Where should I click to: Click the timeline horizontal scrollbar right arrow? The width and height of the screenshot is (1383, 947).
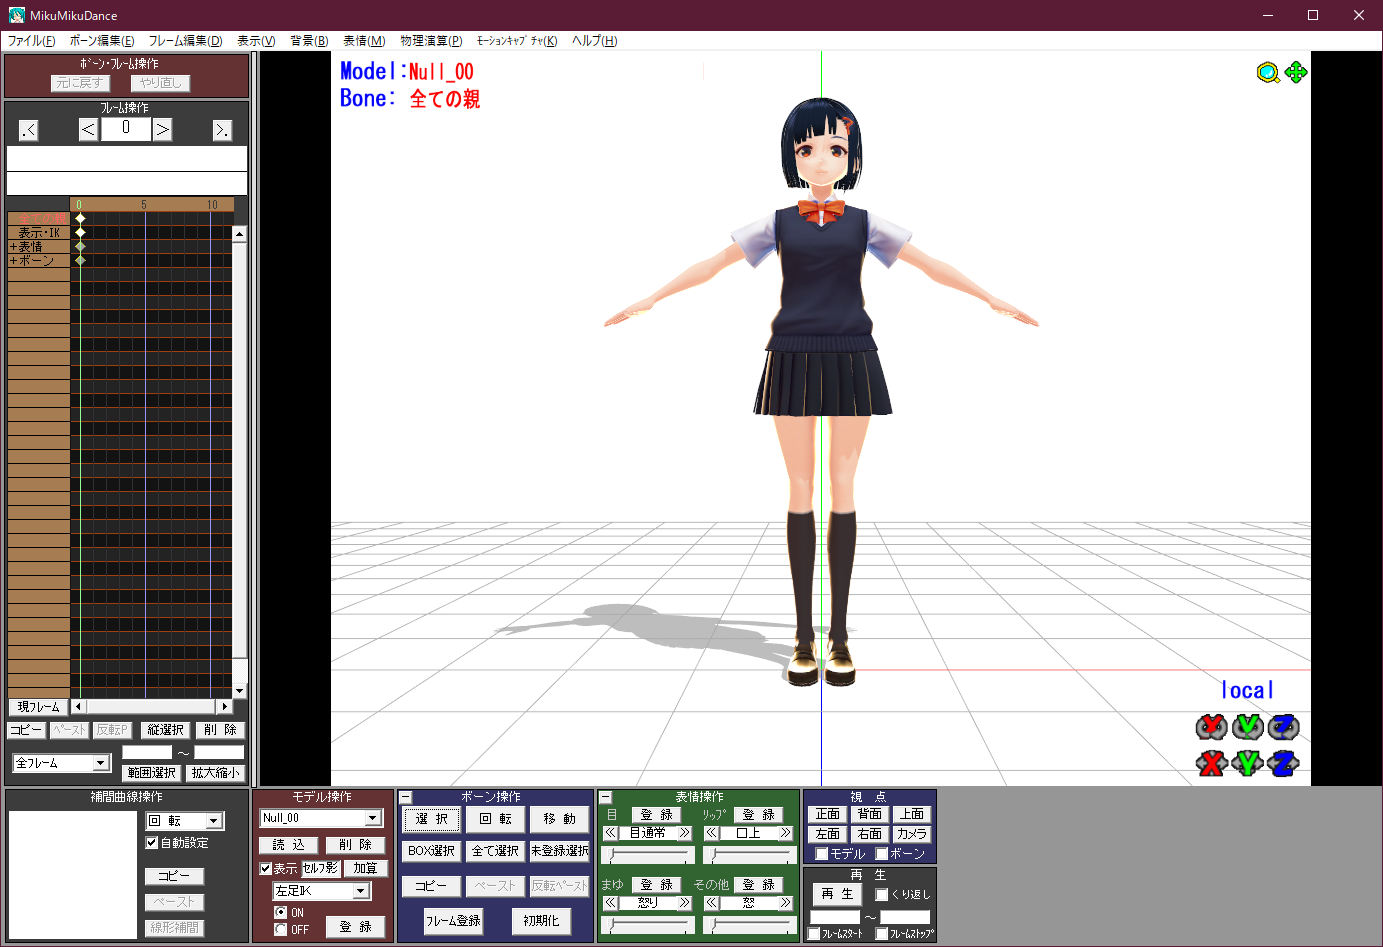click(225, 706)
